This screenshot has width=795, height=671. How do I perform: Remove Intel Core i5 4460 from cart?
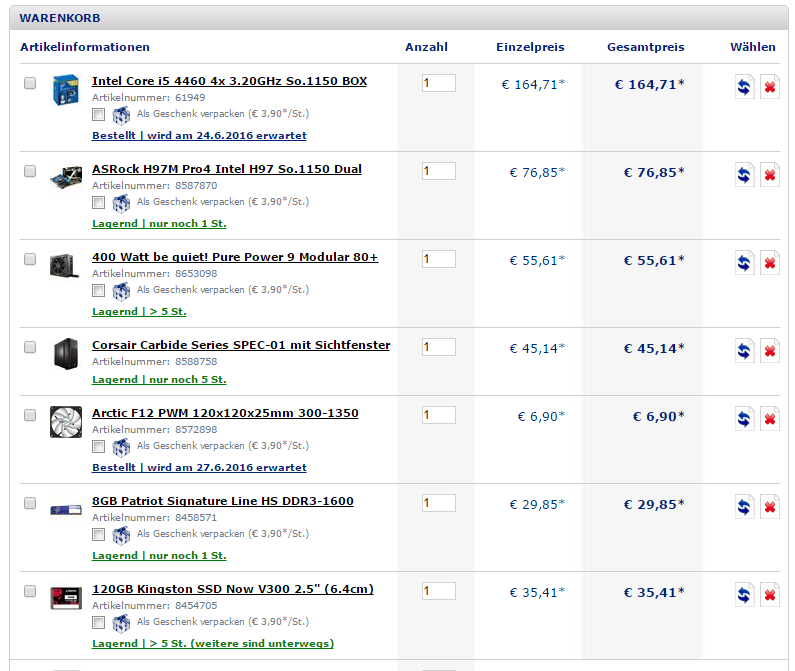coord(770,87)
